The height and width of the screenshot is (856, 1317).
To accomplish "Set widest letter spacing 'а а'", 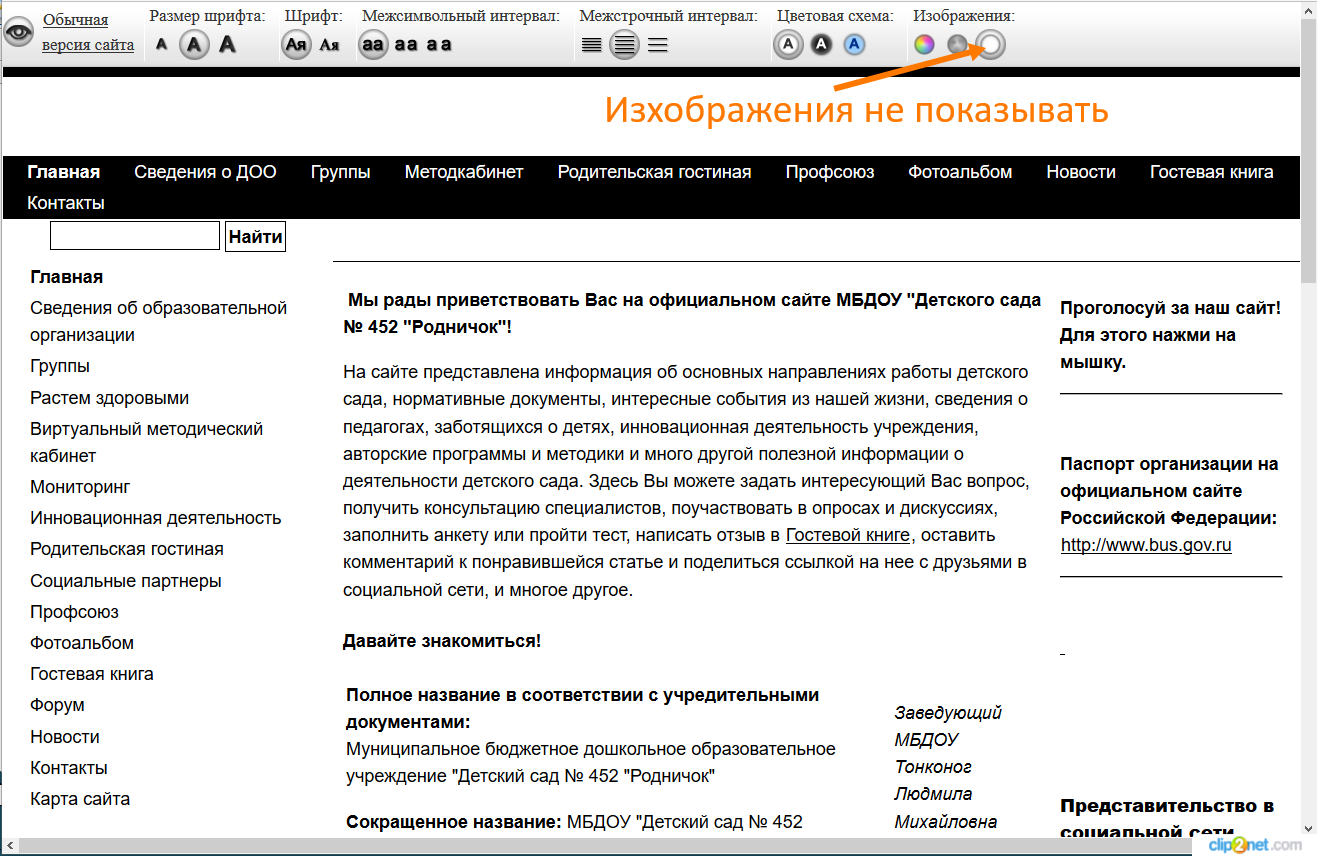I will coord(439,44).
